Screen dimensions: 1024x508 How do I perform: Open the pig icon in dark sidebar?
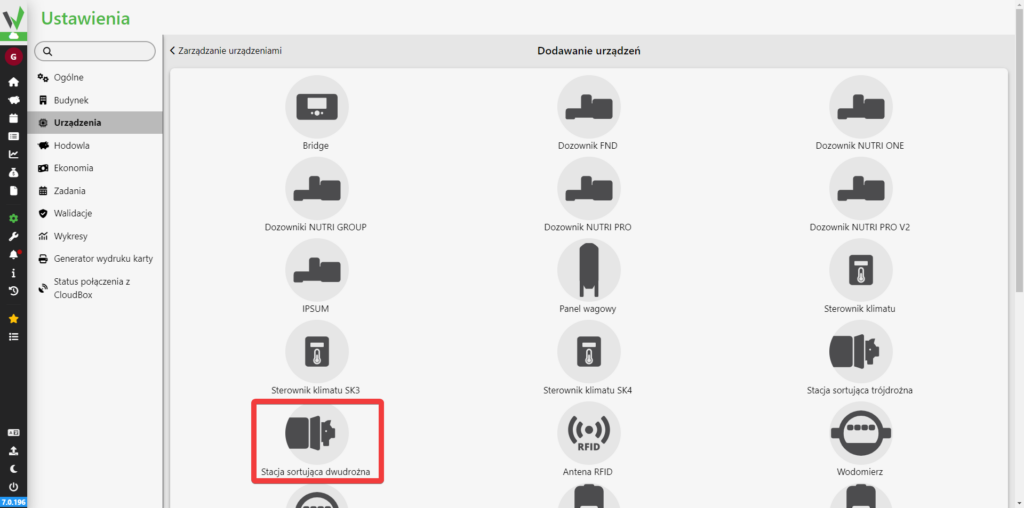13,101
